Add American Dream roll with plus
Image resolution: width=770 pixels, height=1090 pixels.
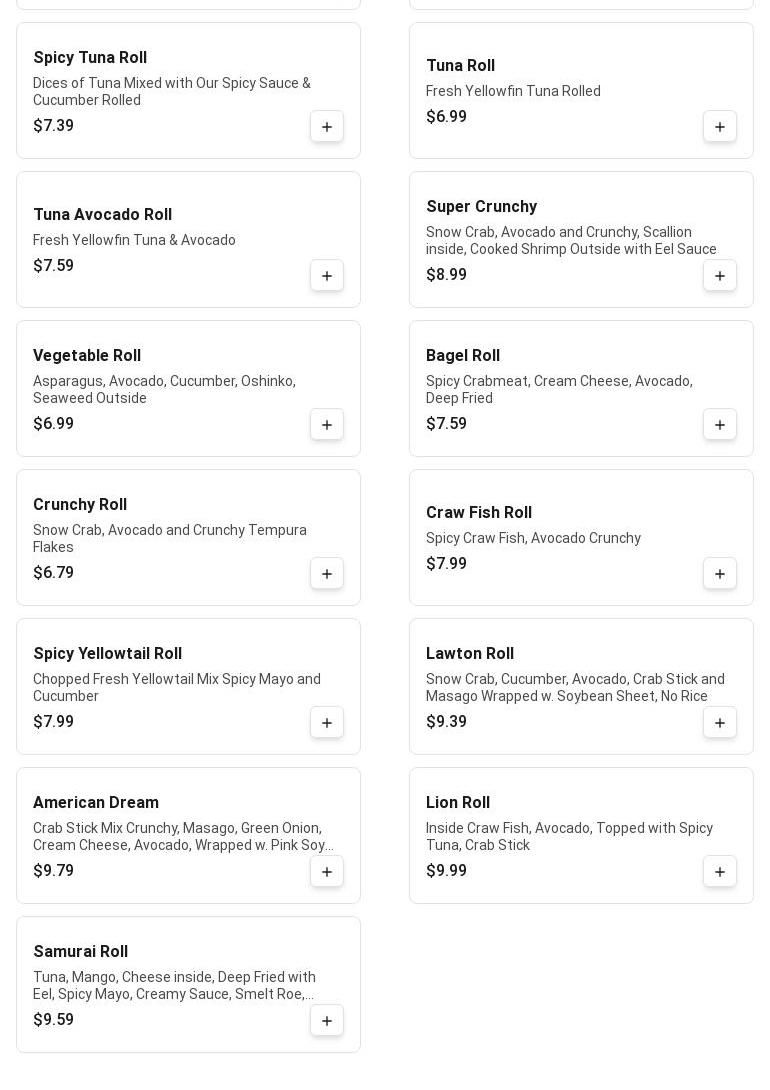click(327, 872)
